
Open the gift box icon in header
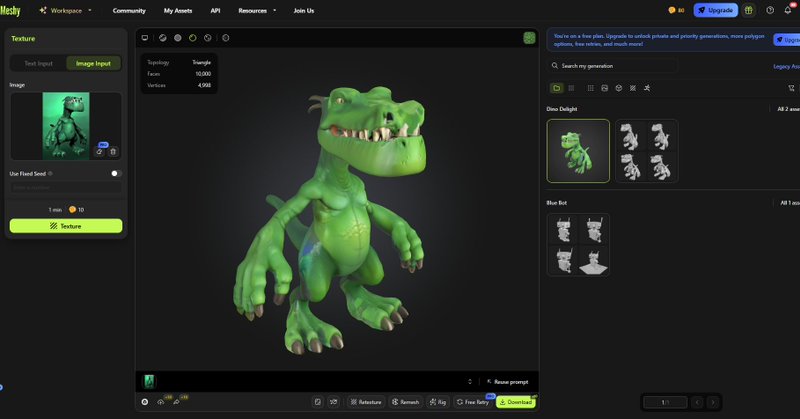point(748,10)
